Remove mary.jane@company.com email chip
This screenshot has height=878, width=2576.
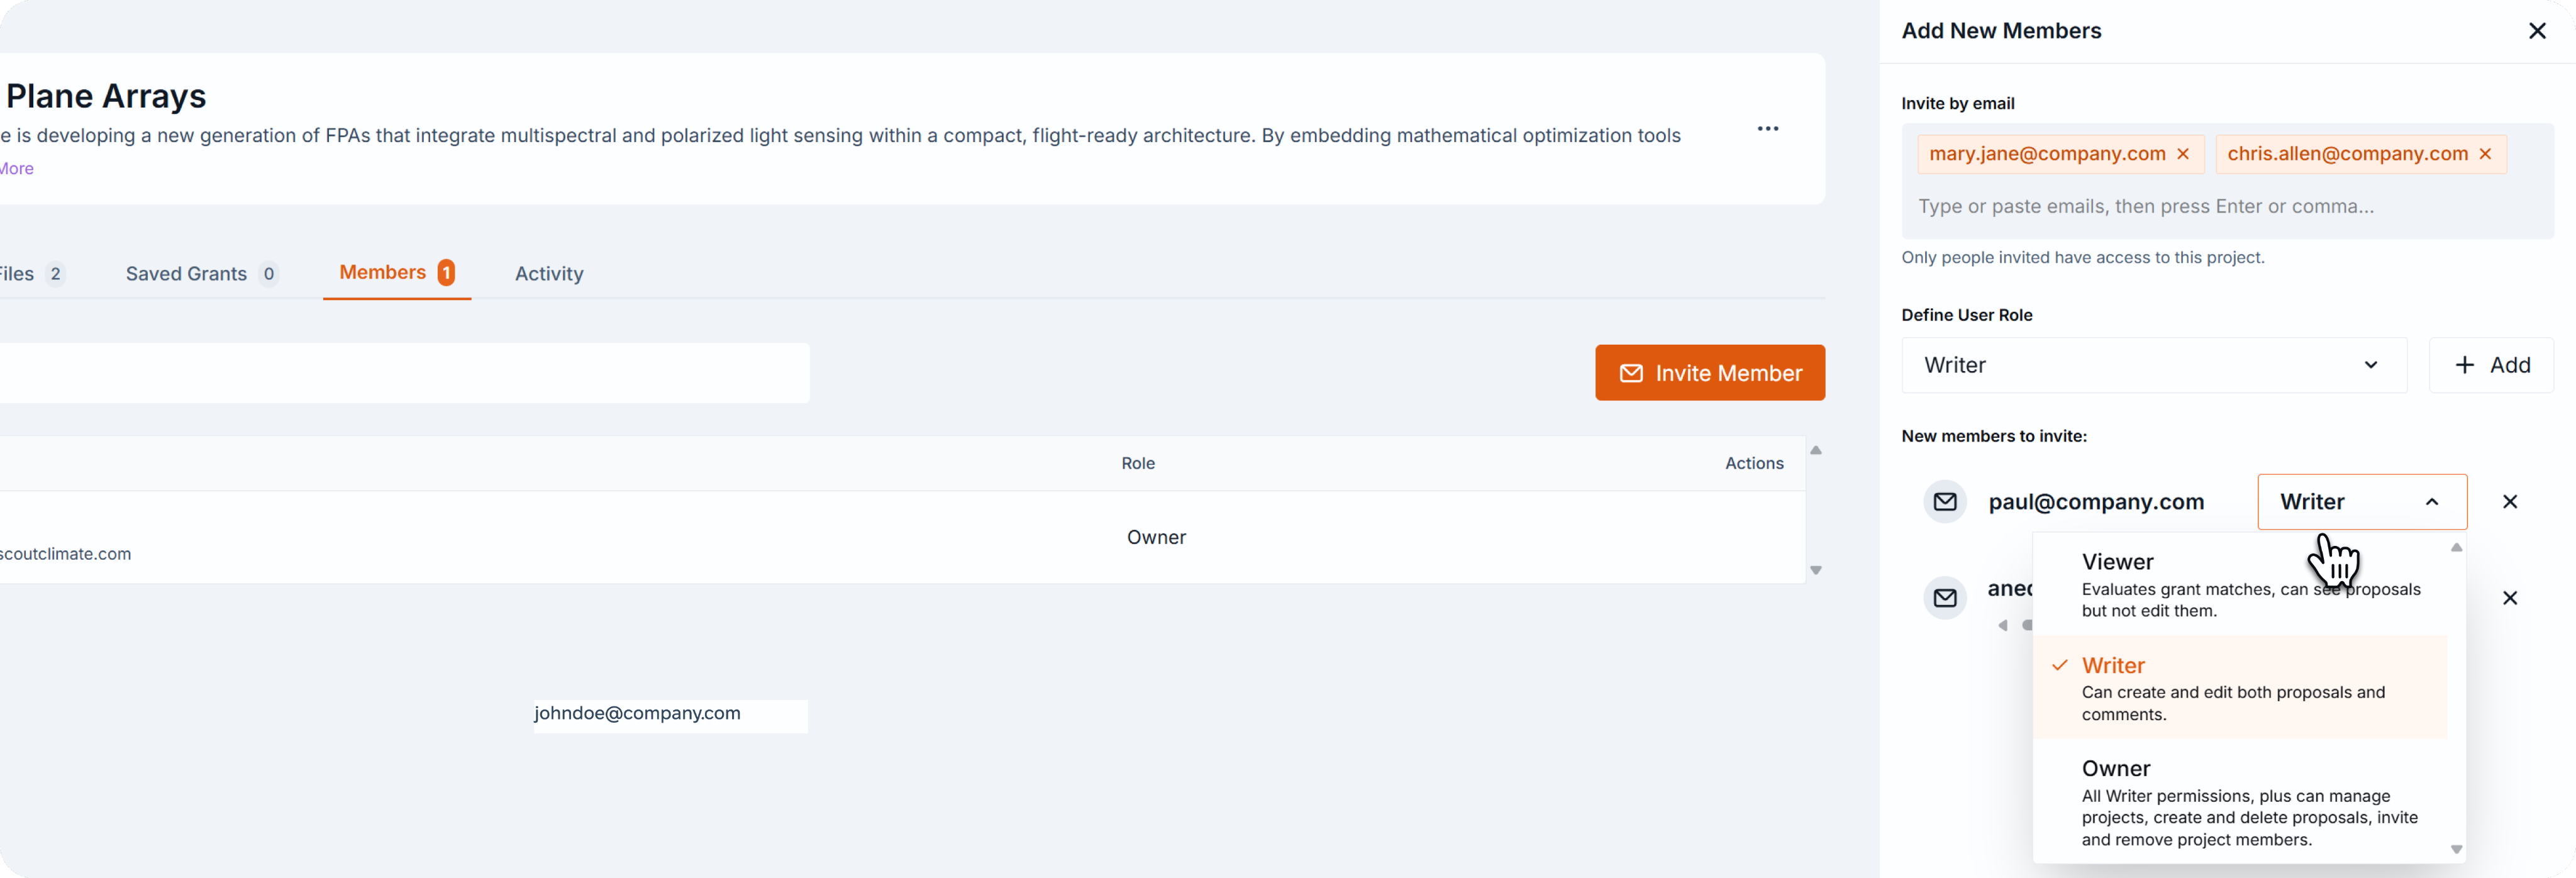(2183, 154)
